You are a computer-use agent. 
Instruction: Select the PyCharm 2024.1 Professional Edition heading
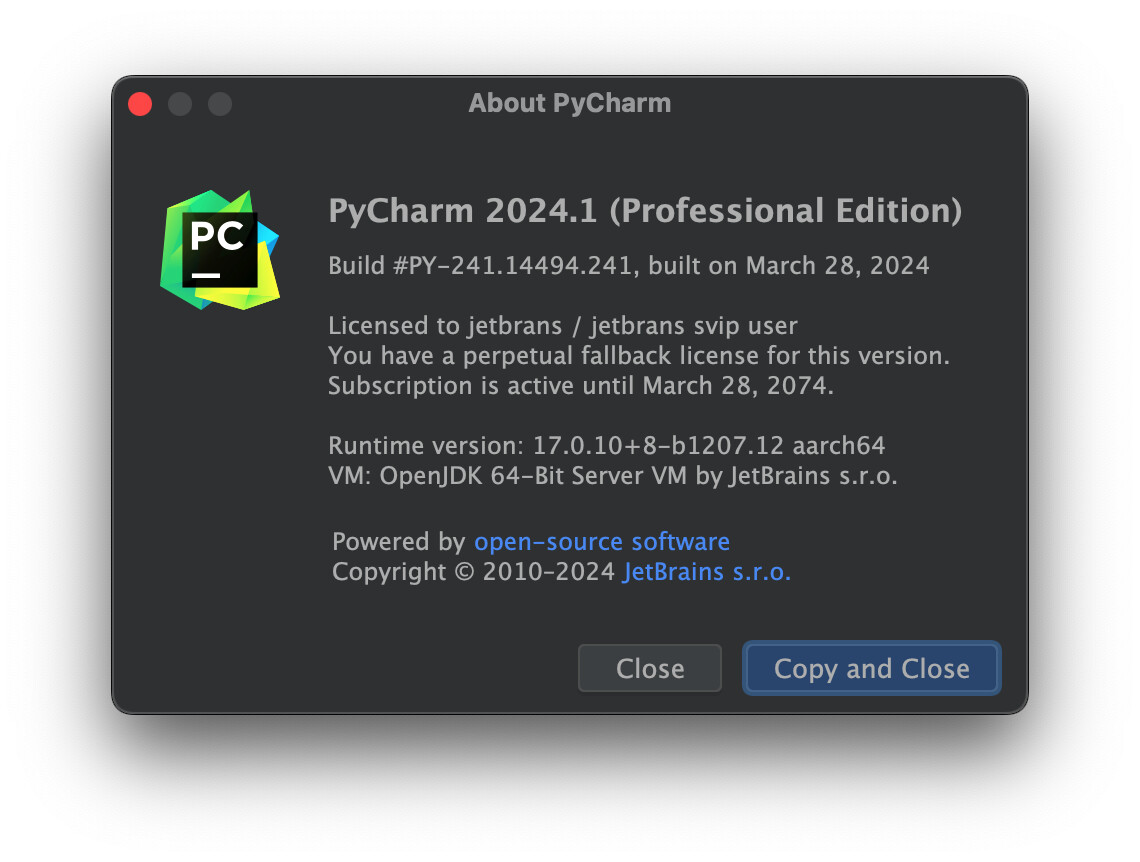pos(645,211)
